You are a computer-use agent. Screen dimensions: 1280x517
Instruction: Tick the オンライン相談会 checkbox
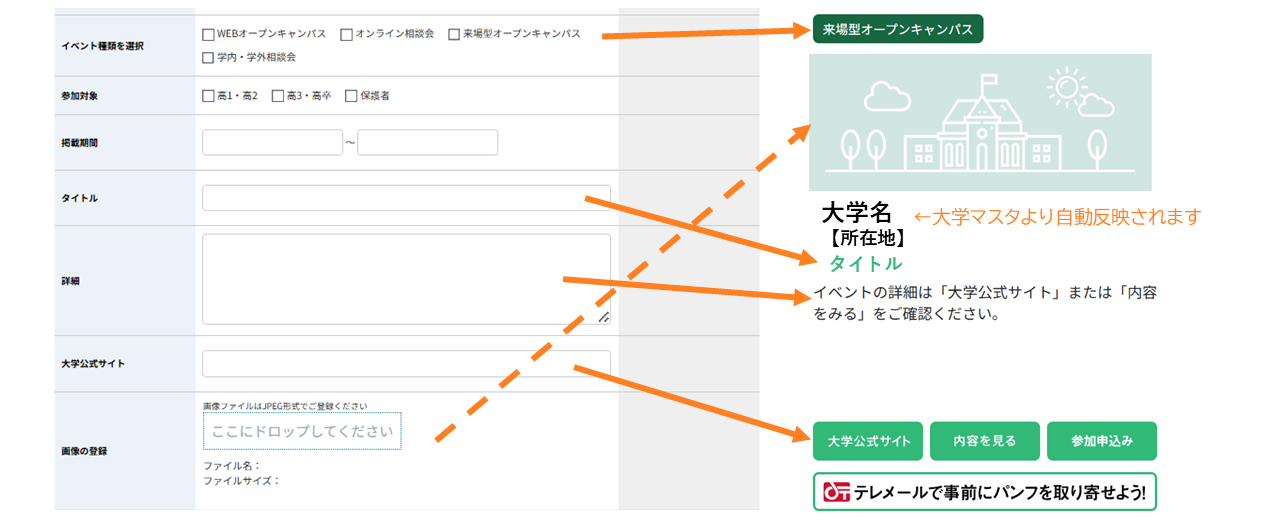(x=346, y=34)
